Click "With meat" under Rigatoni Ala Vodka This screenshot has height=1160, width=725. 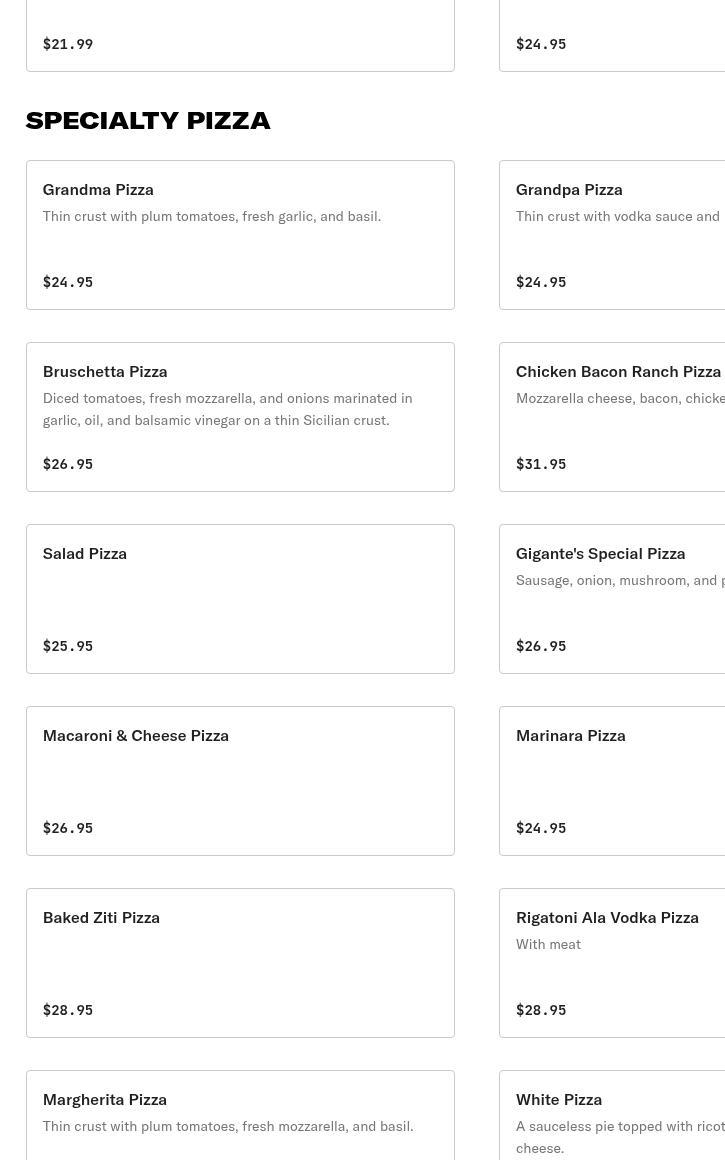point(548,944)
